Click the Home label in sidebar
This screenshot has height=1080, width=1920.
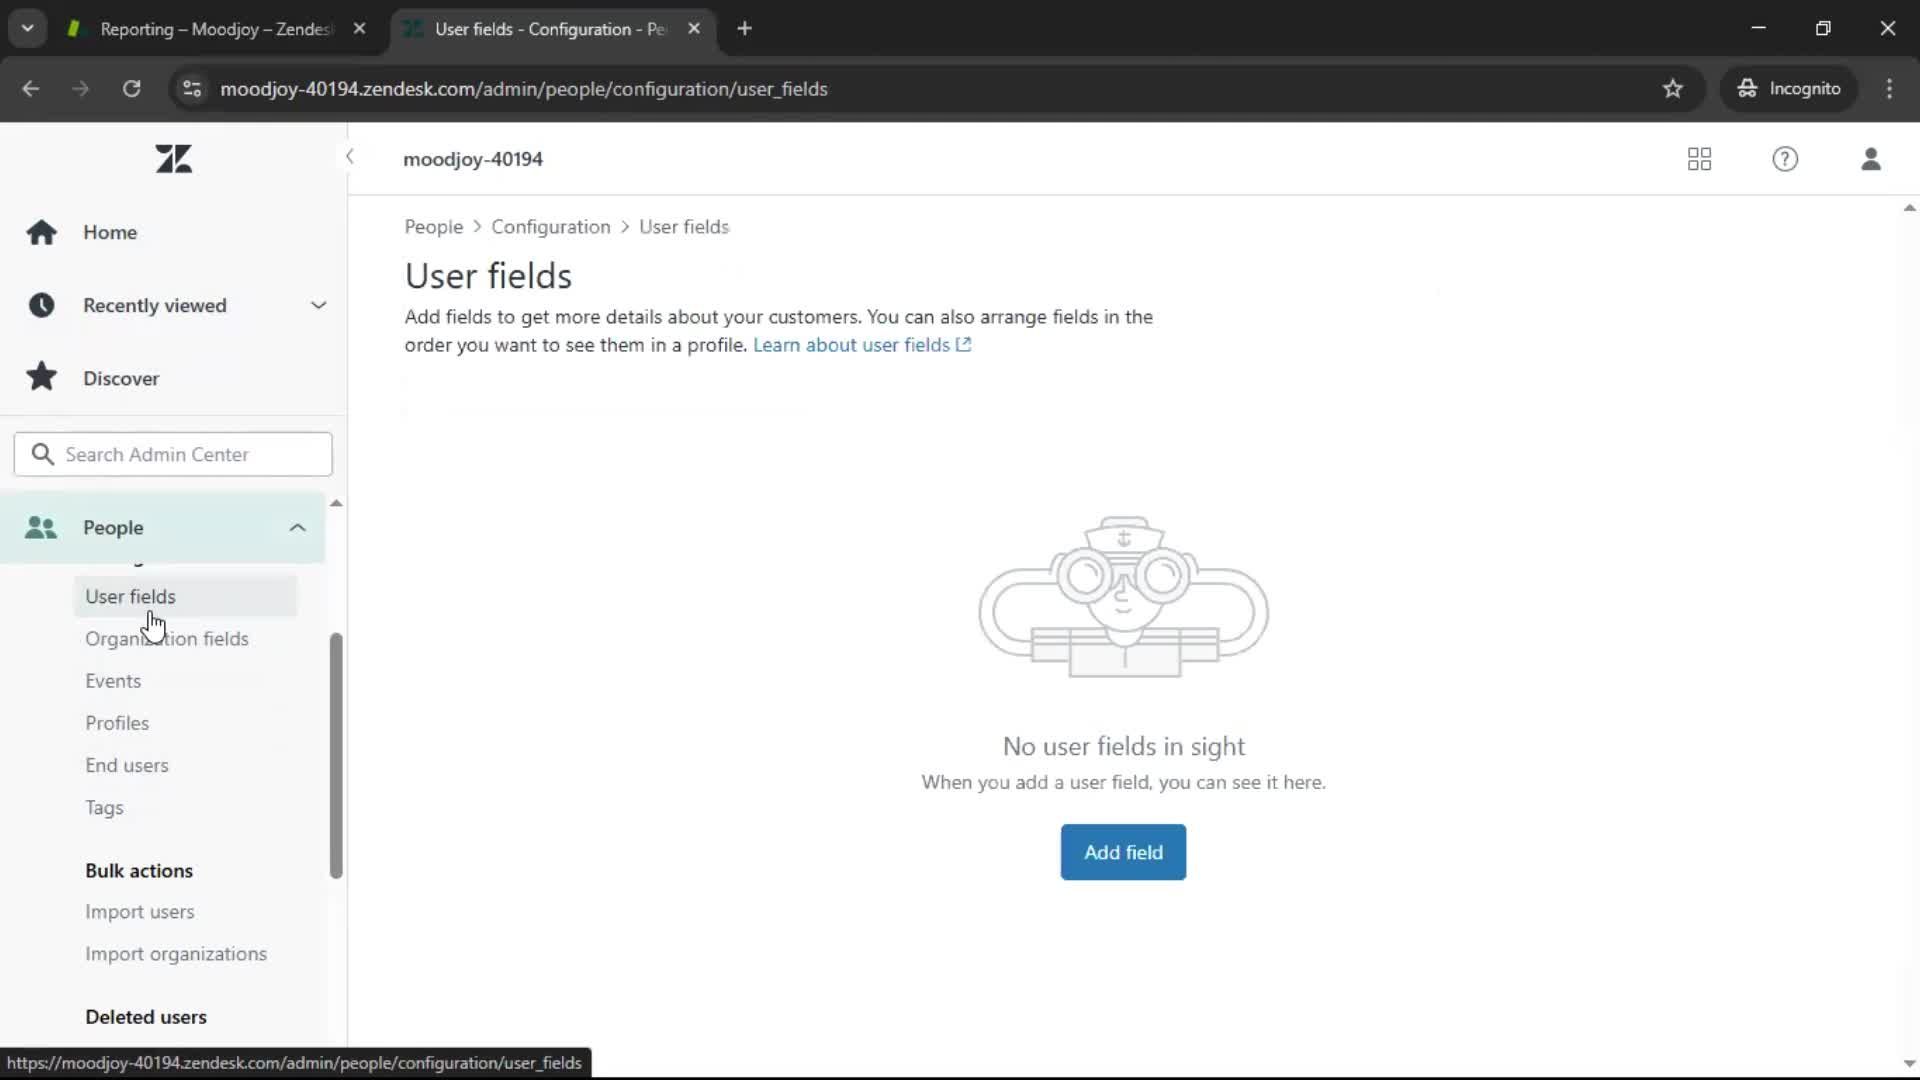110,232
